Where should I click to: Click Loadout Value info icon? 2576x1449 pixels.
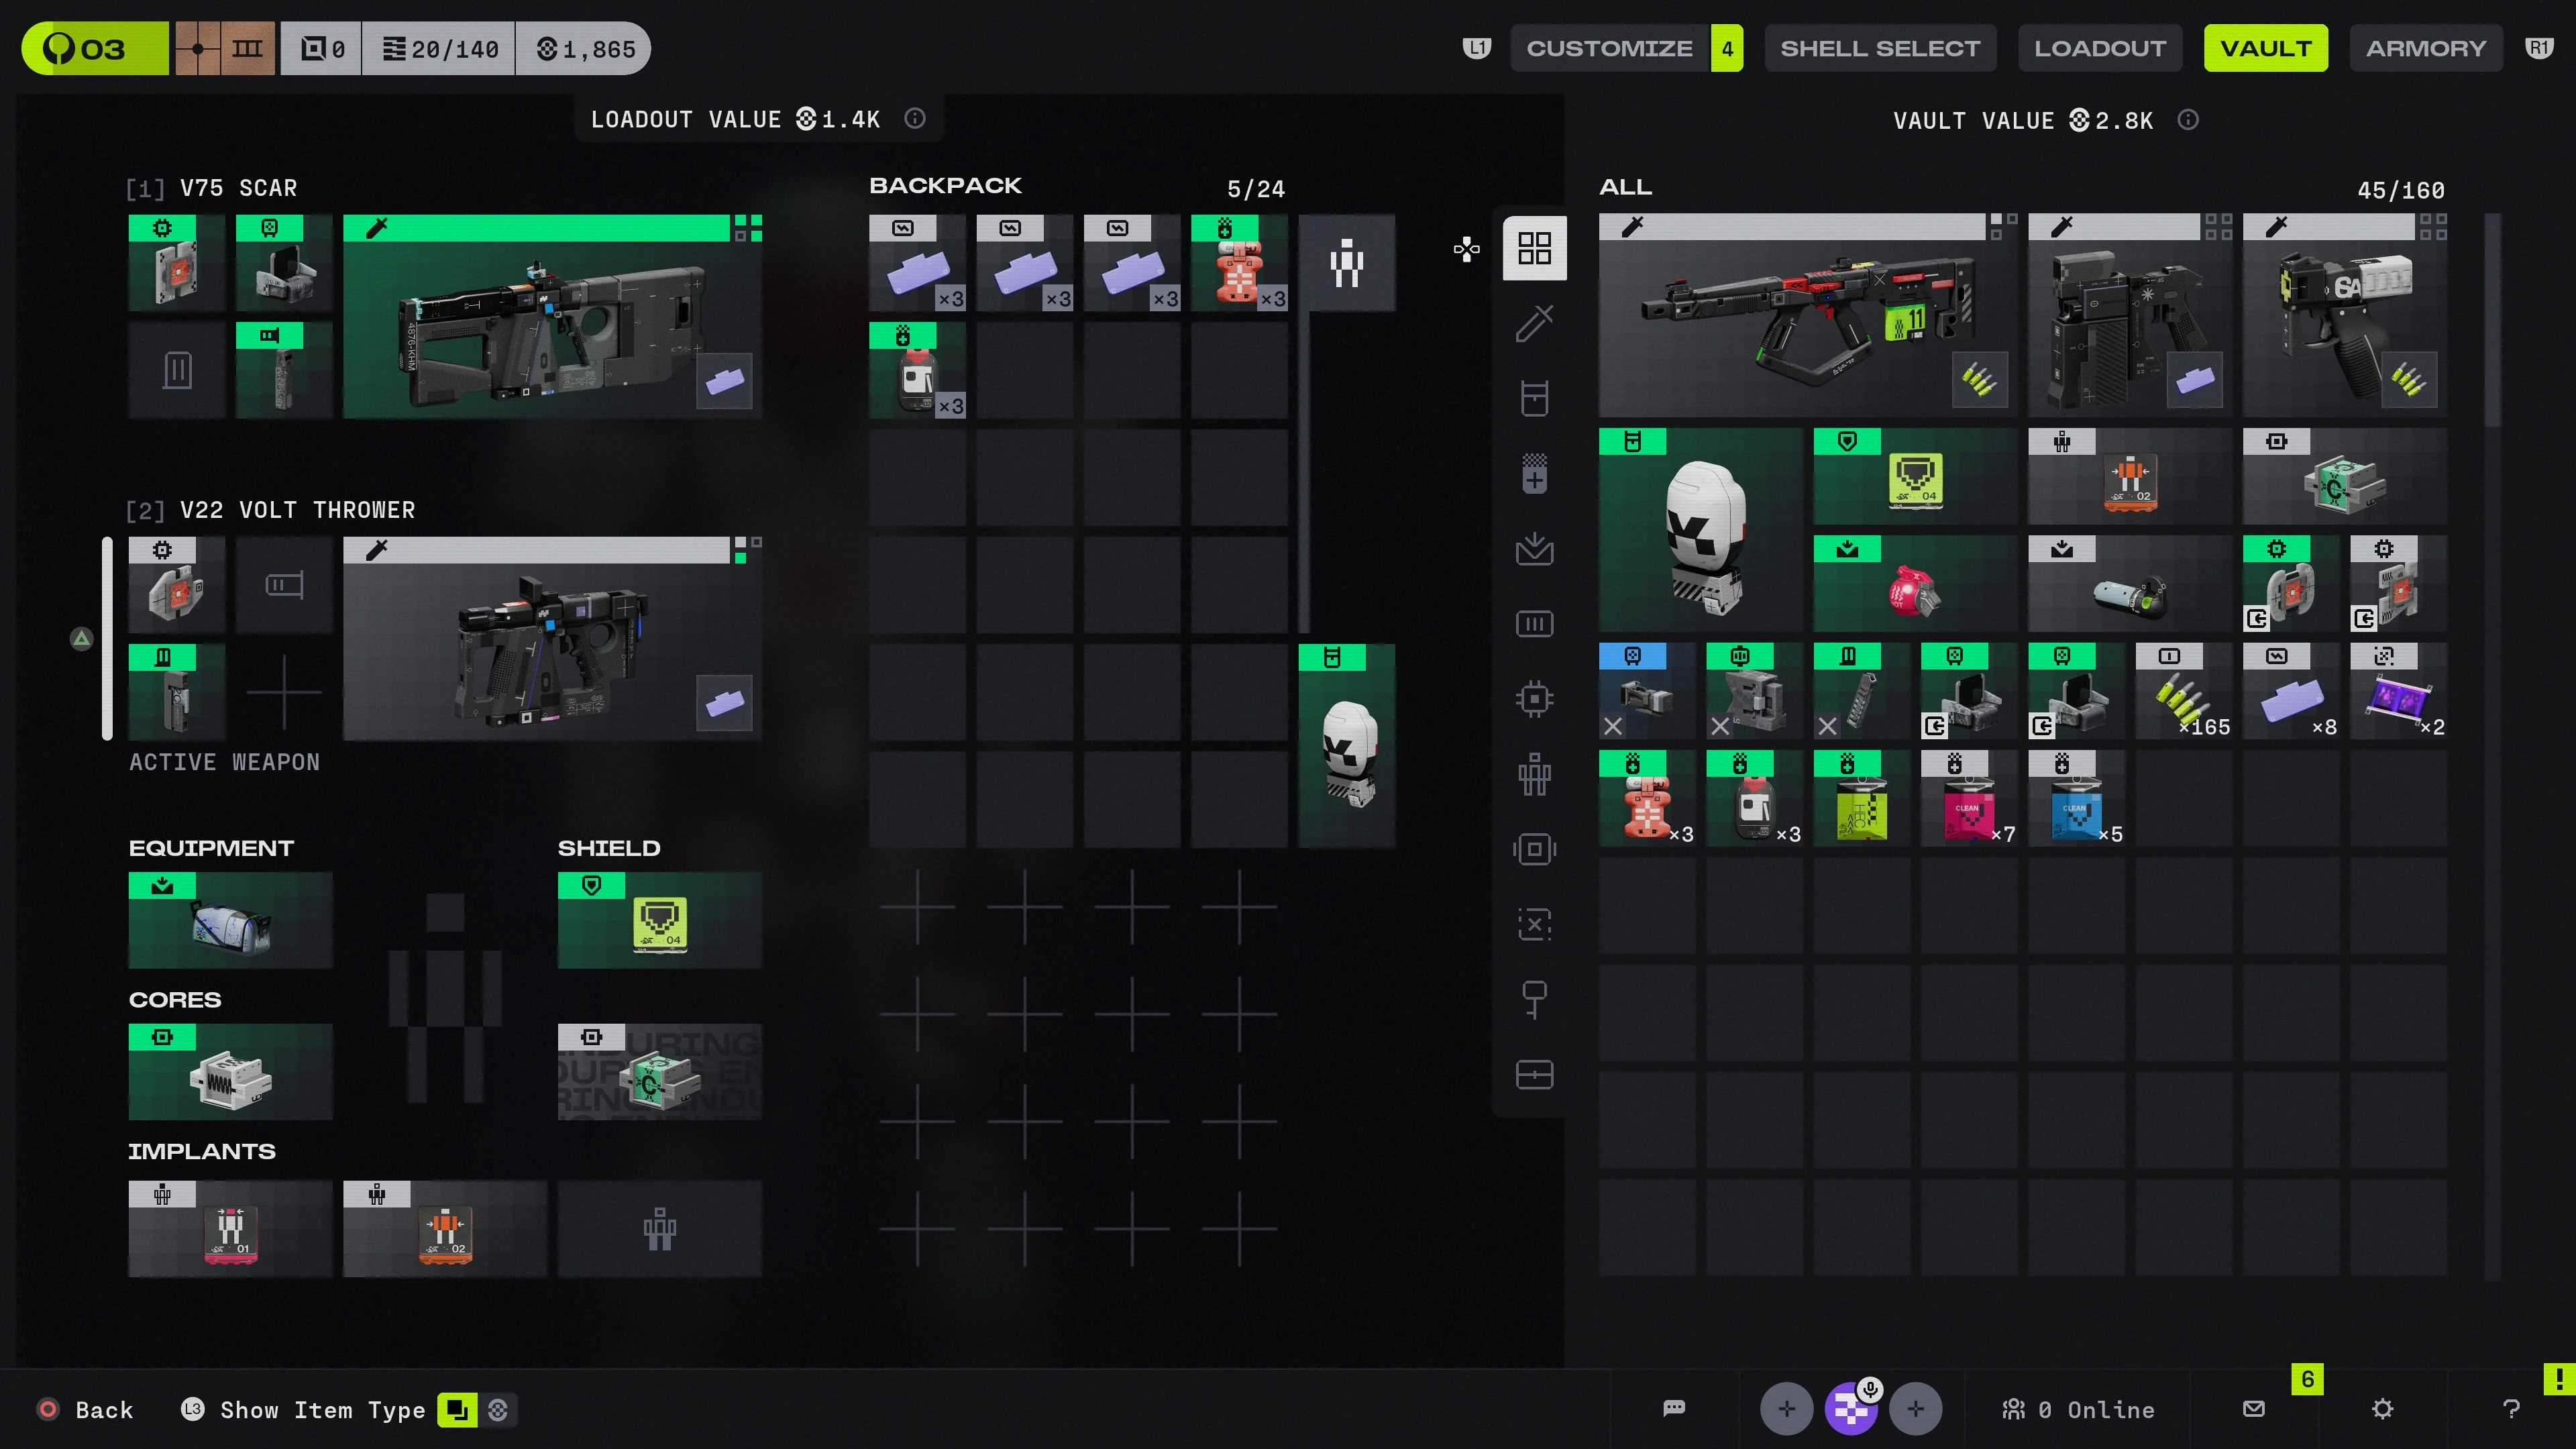click(x=915, y=119)
